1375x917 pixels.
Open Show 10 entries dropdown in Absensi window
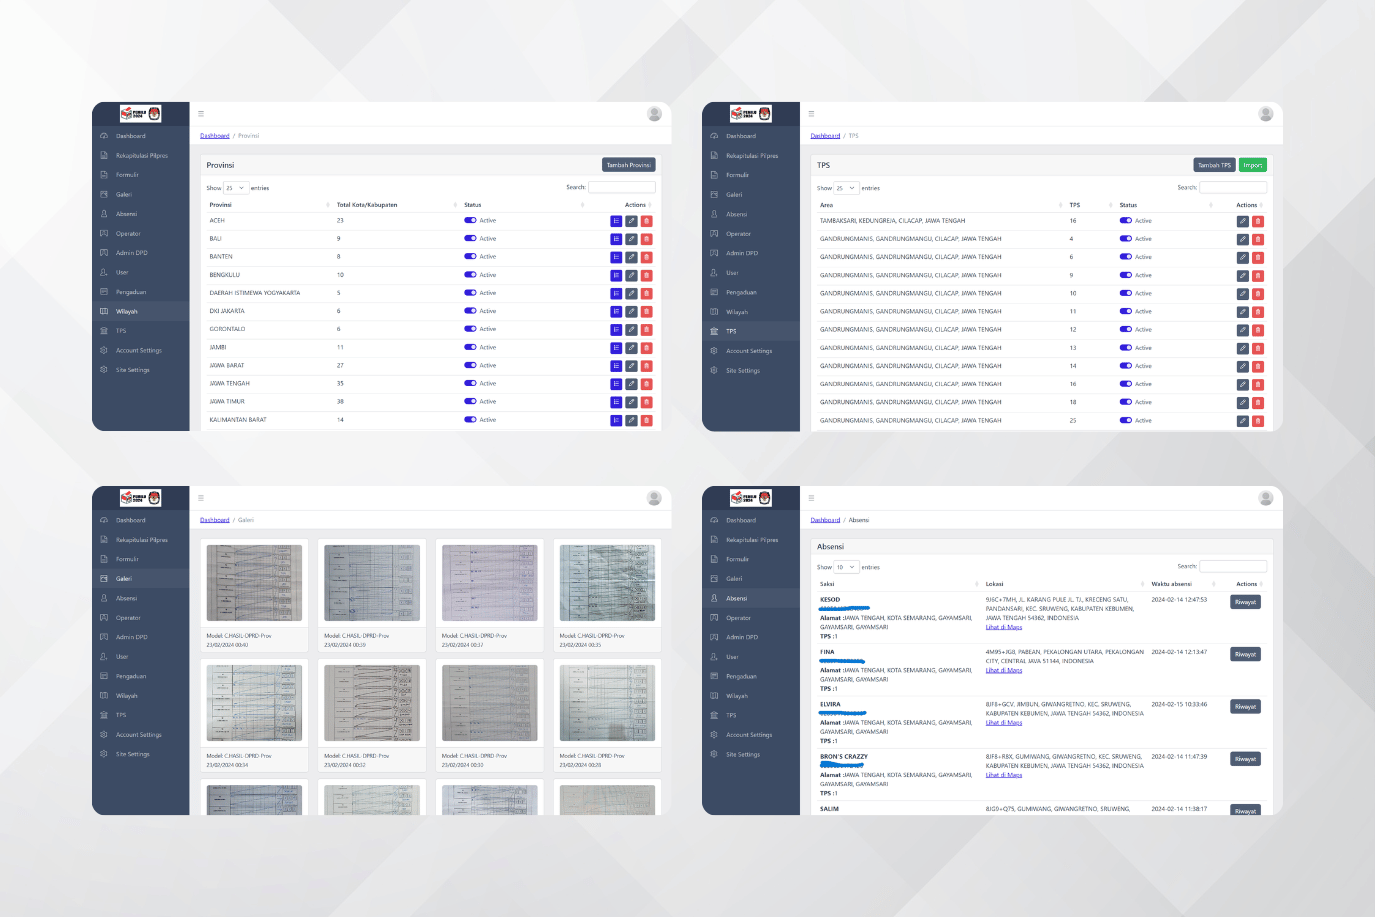pos(847,567)
